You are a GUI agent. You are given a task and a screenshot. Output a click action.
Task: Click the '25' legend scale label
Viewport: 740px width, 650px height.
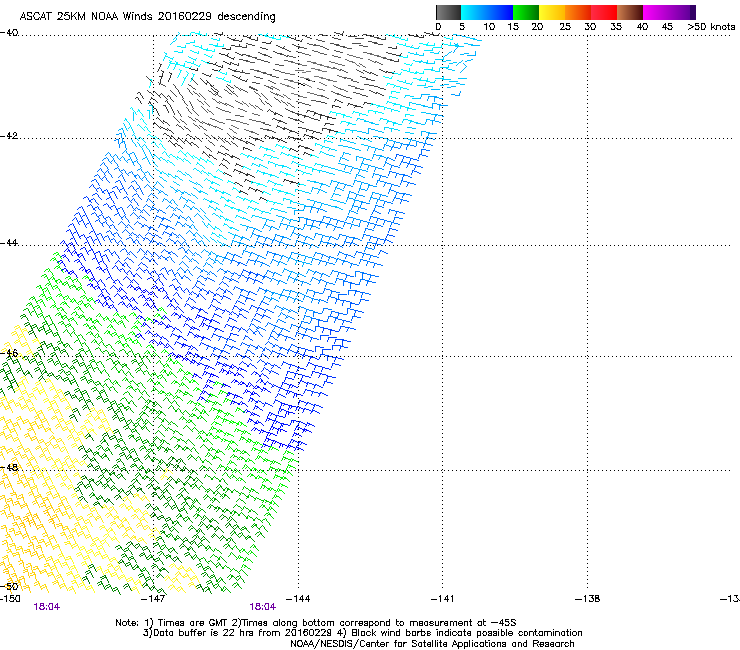pos(565,26)
